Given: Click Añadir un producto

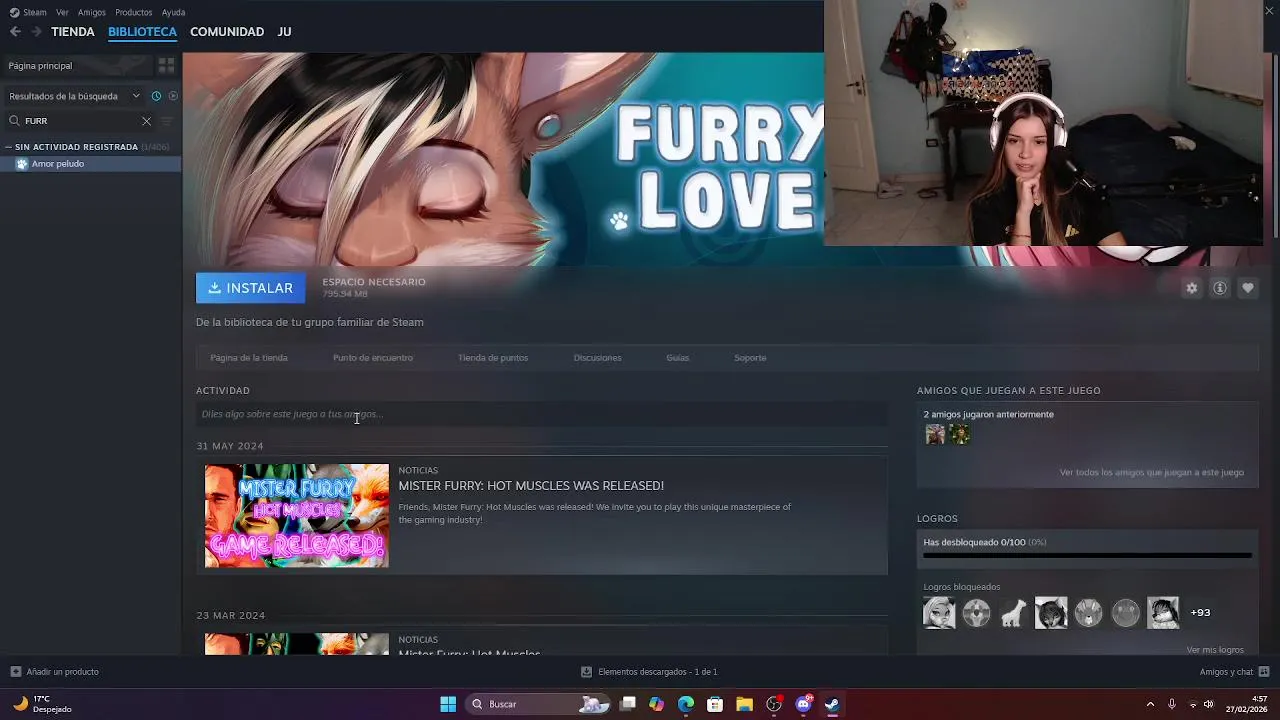Looking at the screenshot, I should pyautogui.click(x=54, y=672).
